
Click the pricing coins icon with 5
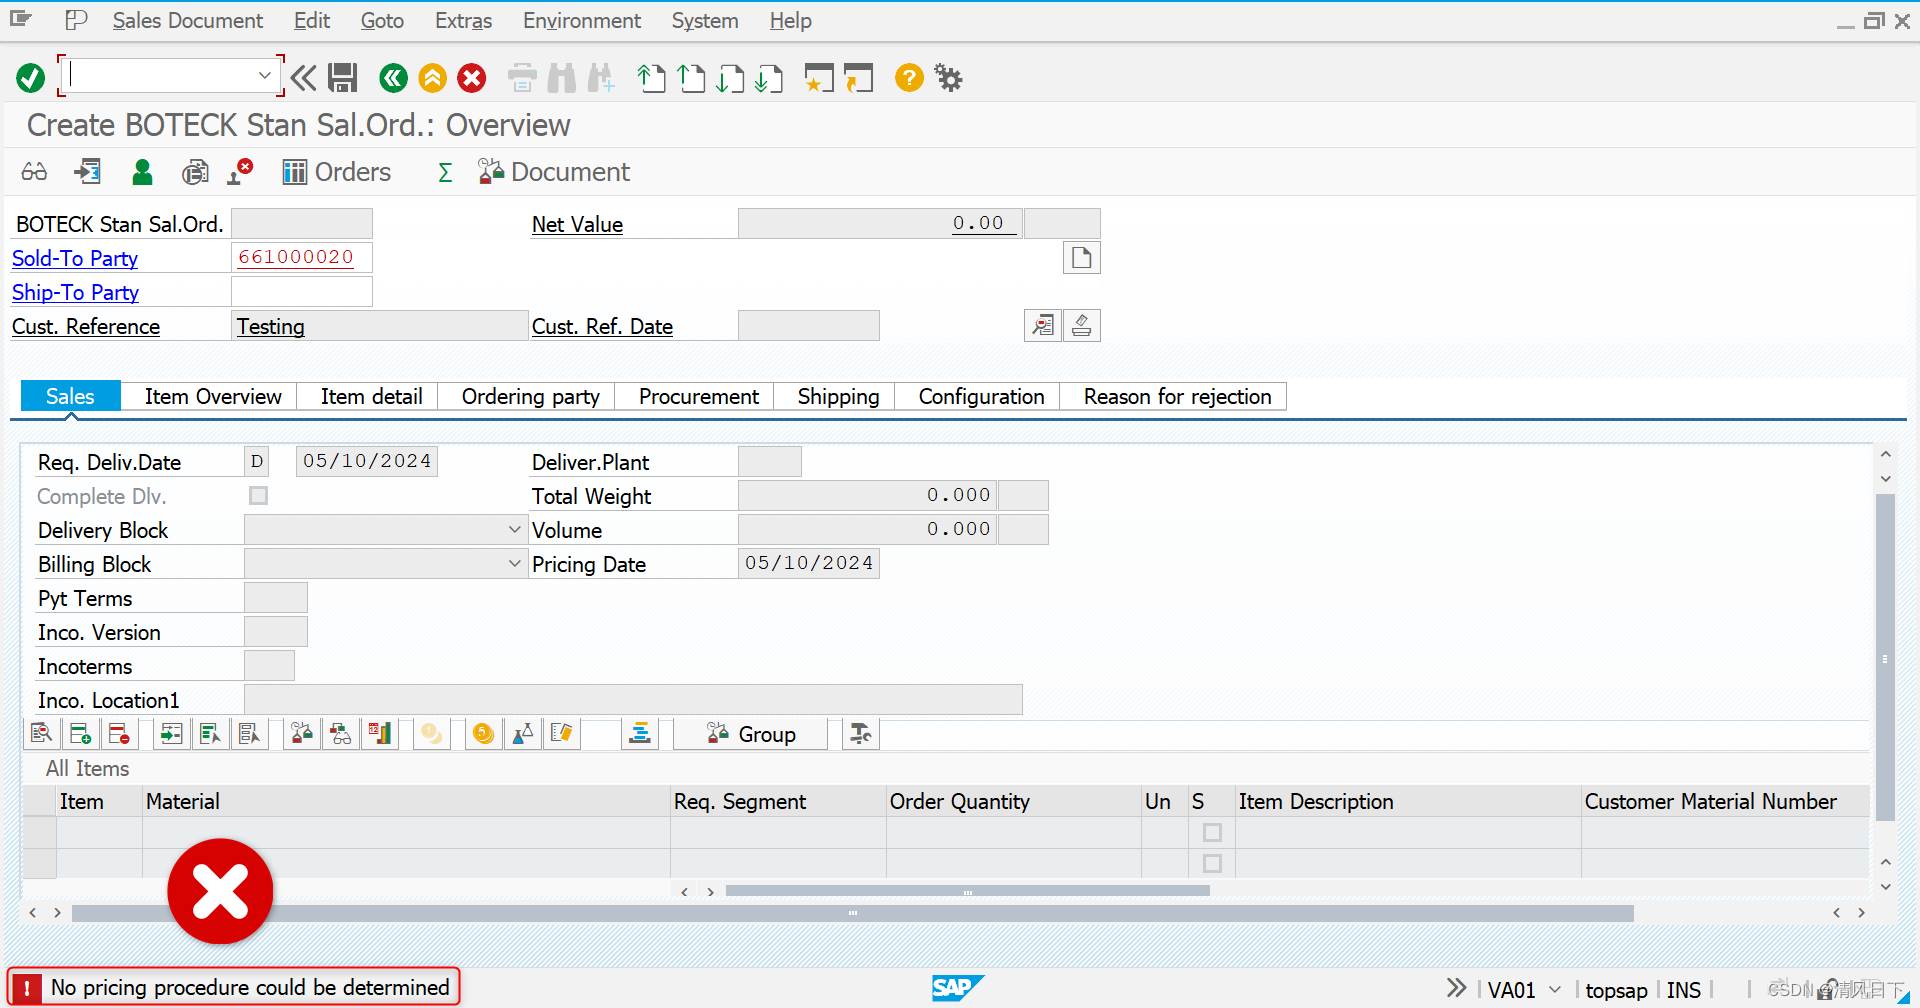click(x=484, y=734)
